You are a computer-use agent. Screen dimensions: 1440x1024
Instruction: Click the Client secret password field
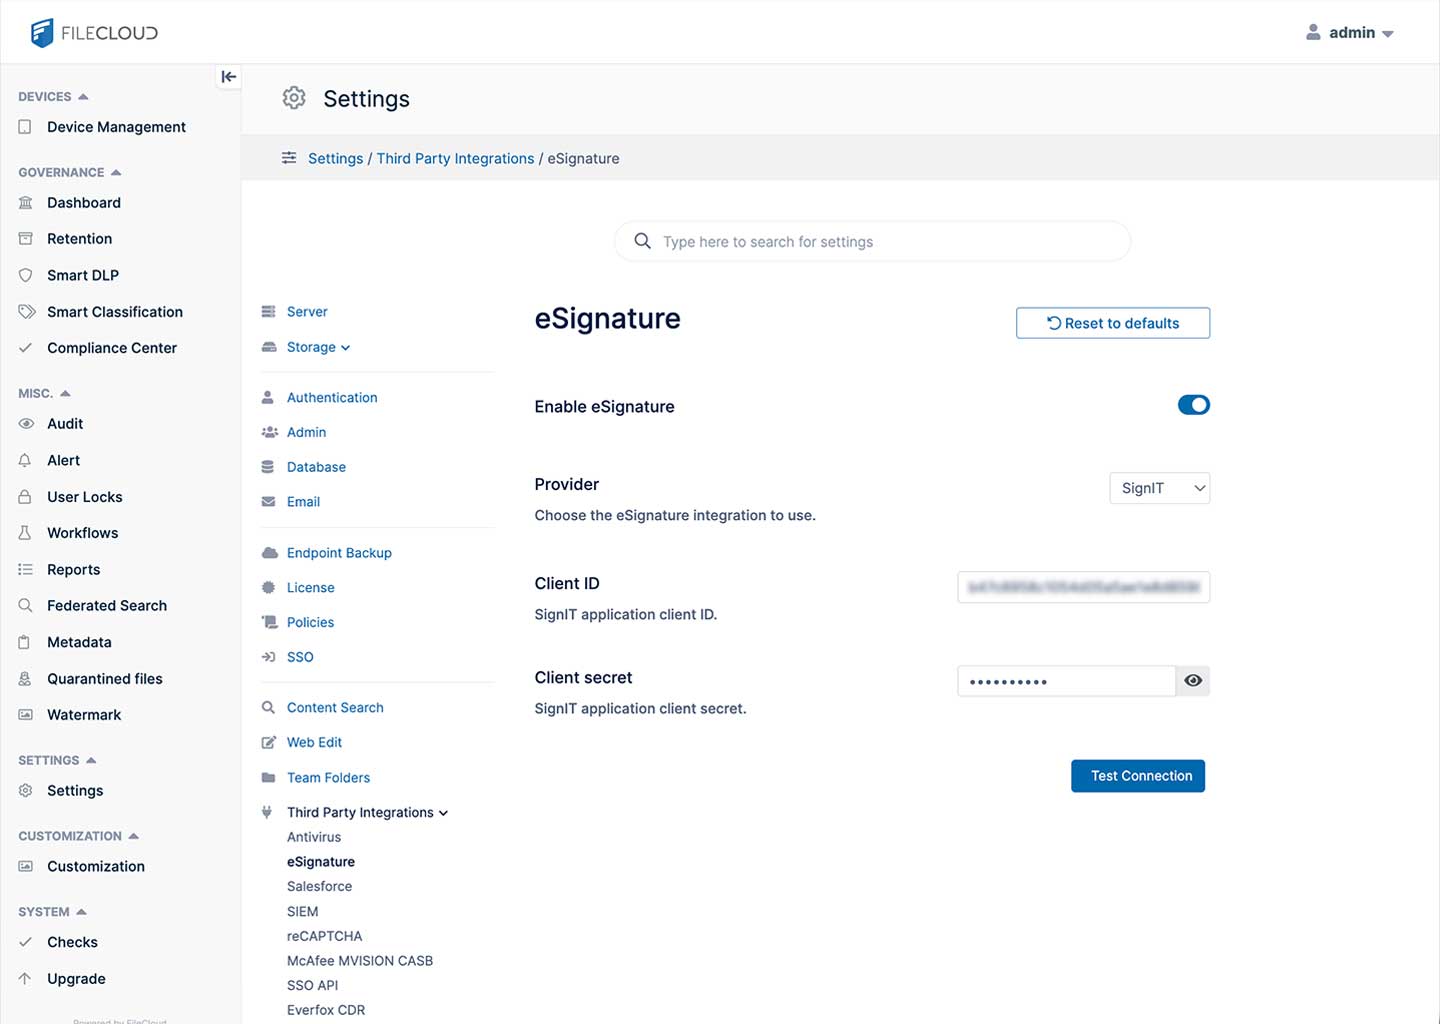(1066, 681)
